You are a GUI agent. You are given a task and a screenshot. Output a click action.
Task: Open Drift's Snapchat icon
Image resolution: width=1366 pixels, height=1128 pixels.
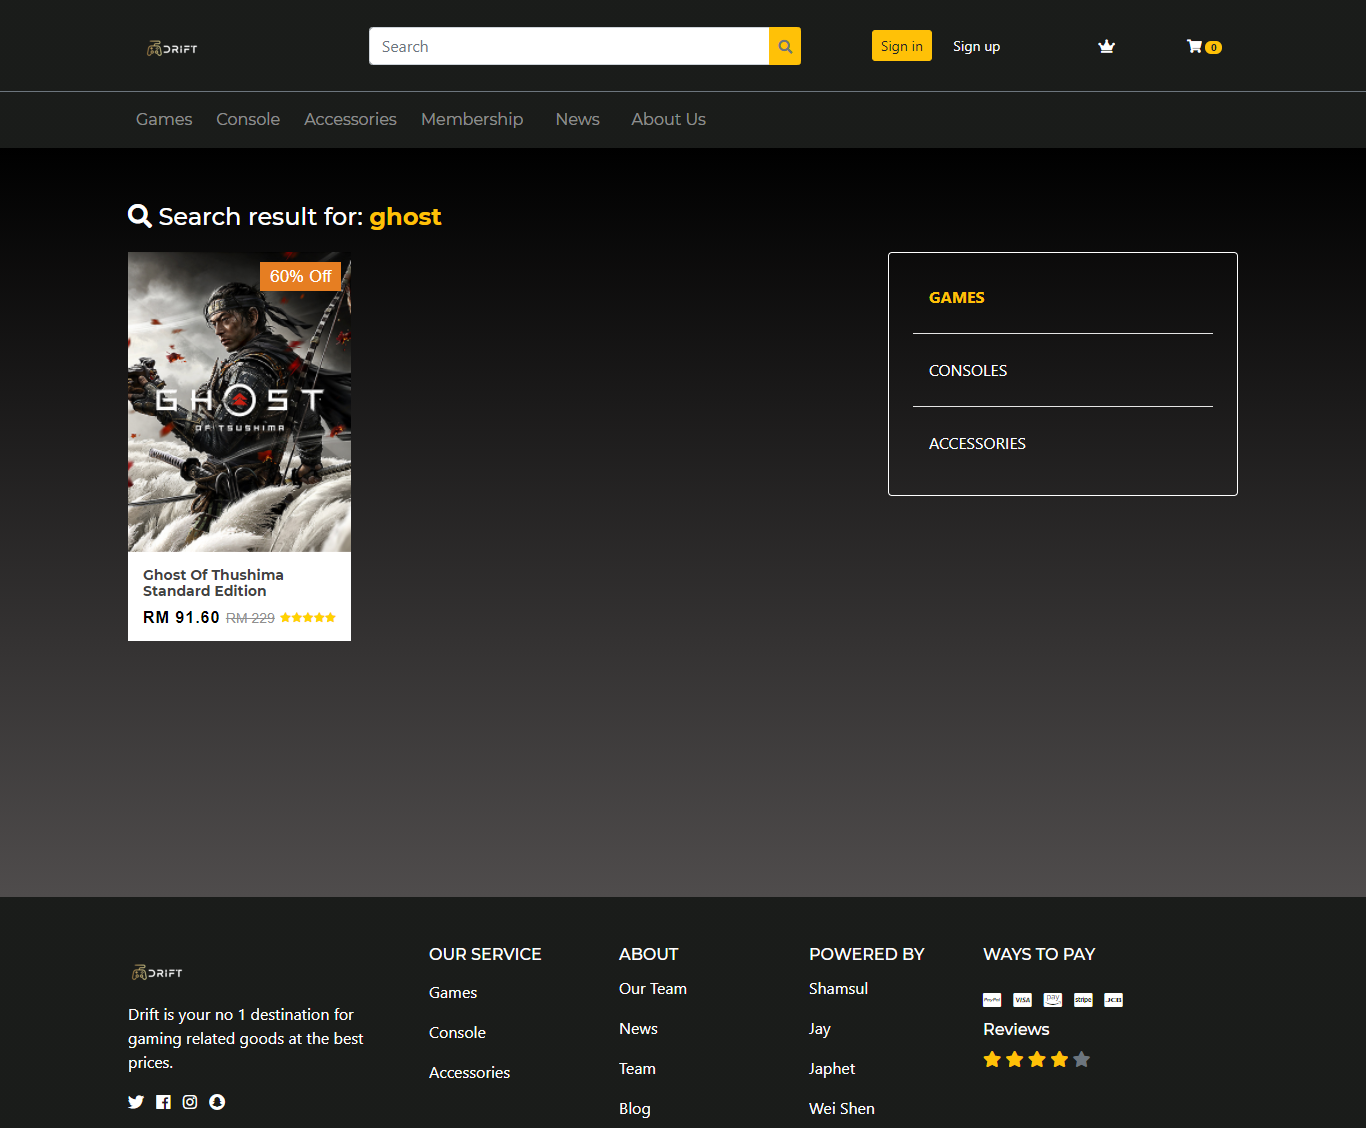click(x=217, y=1102)
